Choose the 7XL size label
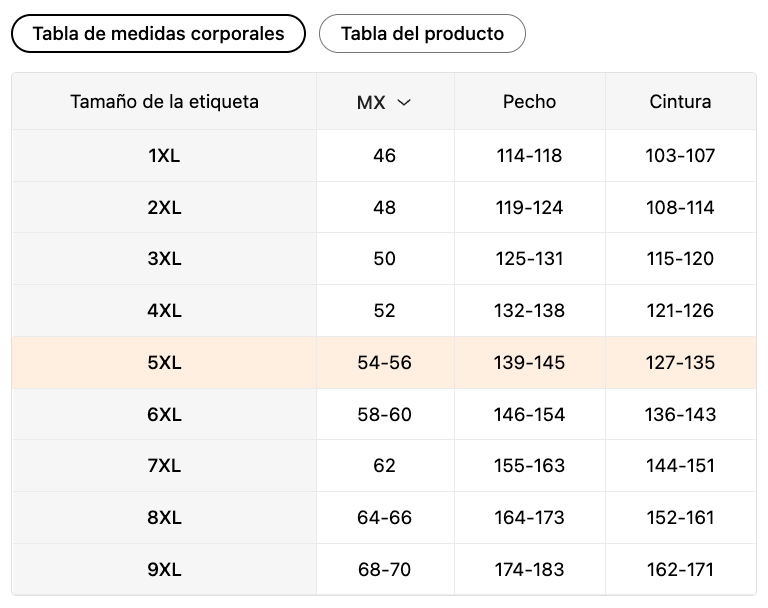The width and height of the screenshot is (768, 608). 165,465
